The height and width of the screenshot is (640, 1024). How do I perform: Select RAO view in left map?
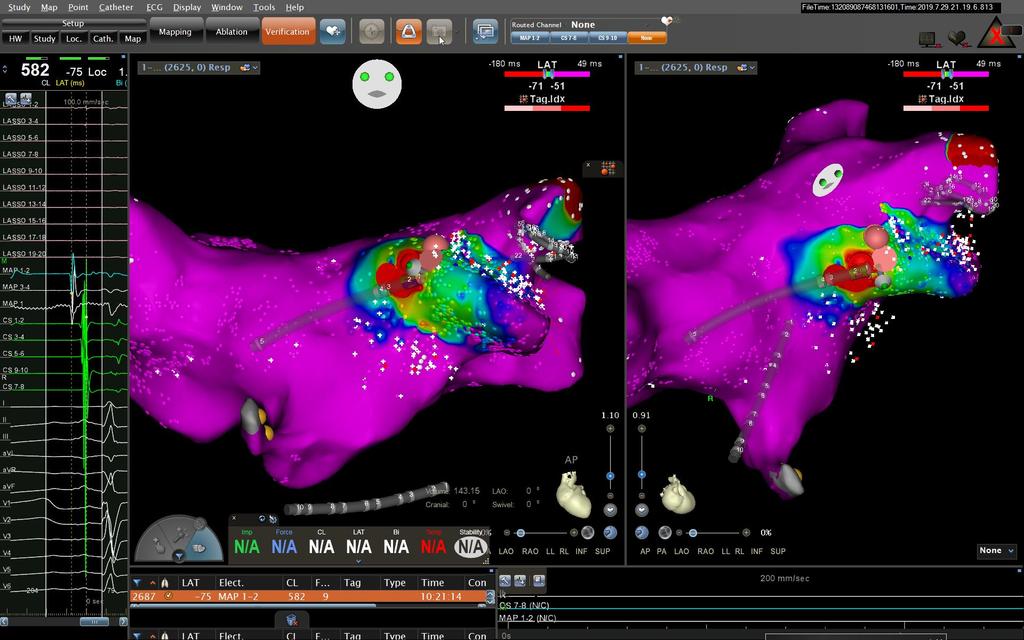click(530, 551)
